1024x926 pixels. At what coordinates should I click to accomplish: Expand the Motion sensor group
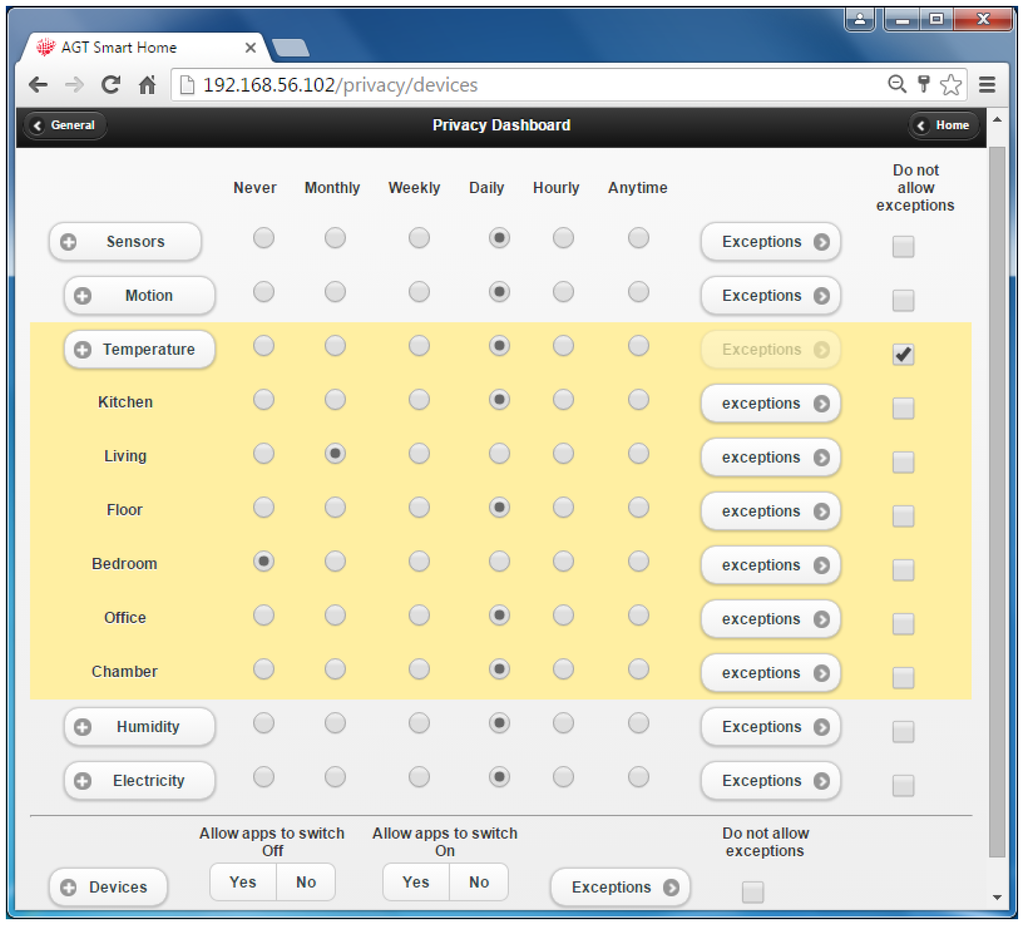coord(140,296)
